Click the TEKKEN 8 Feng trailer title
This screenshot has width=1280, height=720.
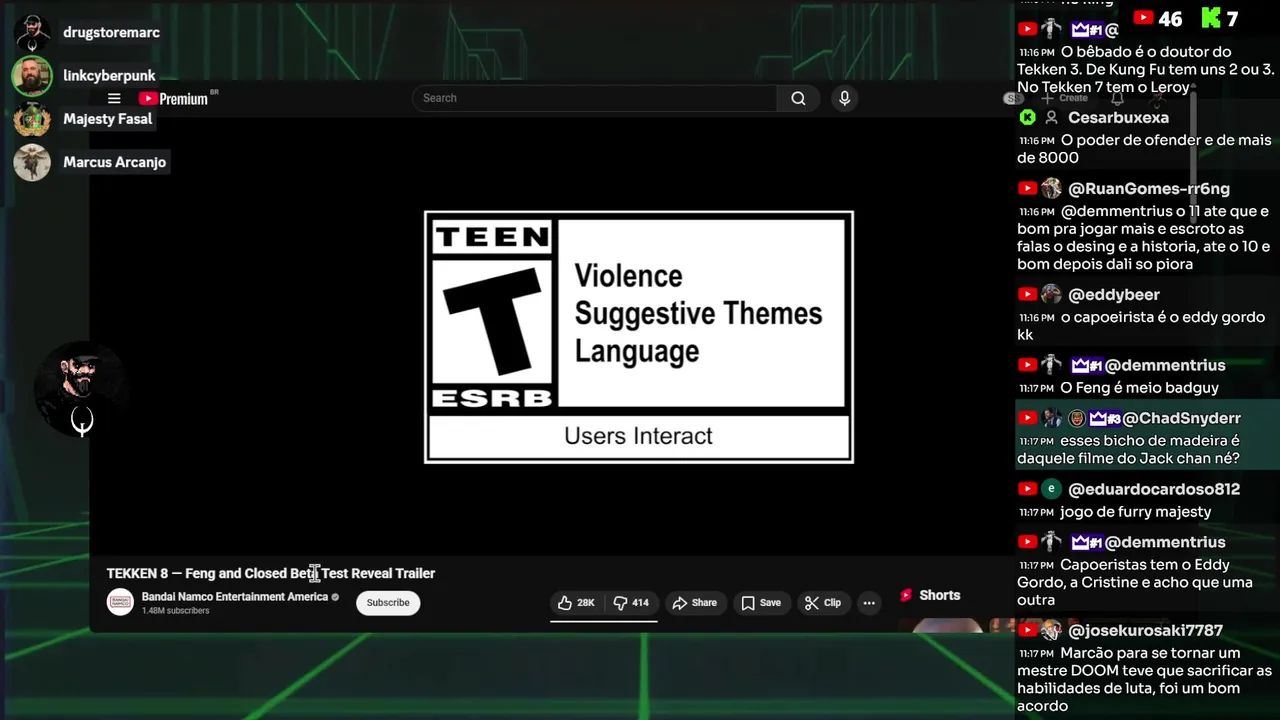(x=271, y=573)
